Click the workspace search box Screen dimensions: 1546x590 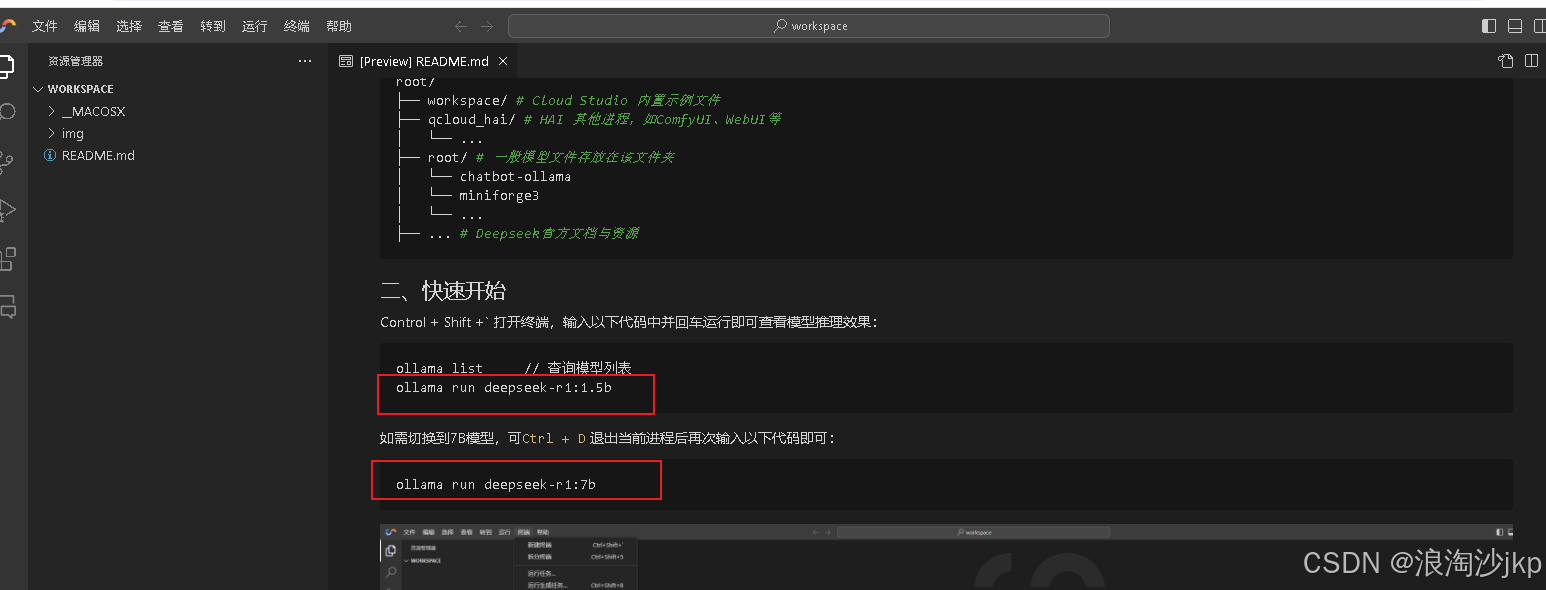(x=808, y=26)
